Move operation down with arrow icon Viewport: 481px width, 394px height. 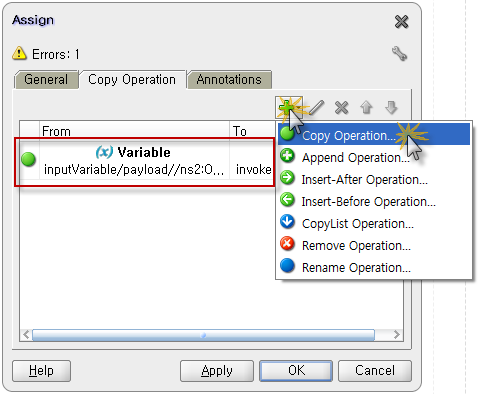click(x=391, y=108)
